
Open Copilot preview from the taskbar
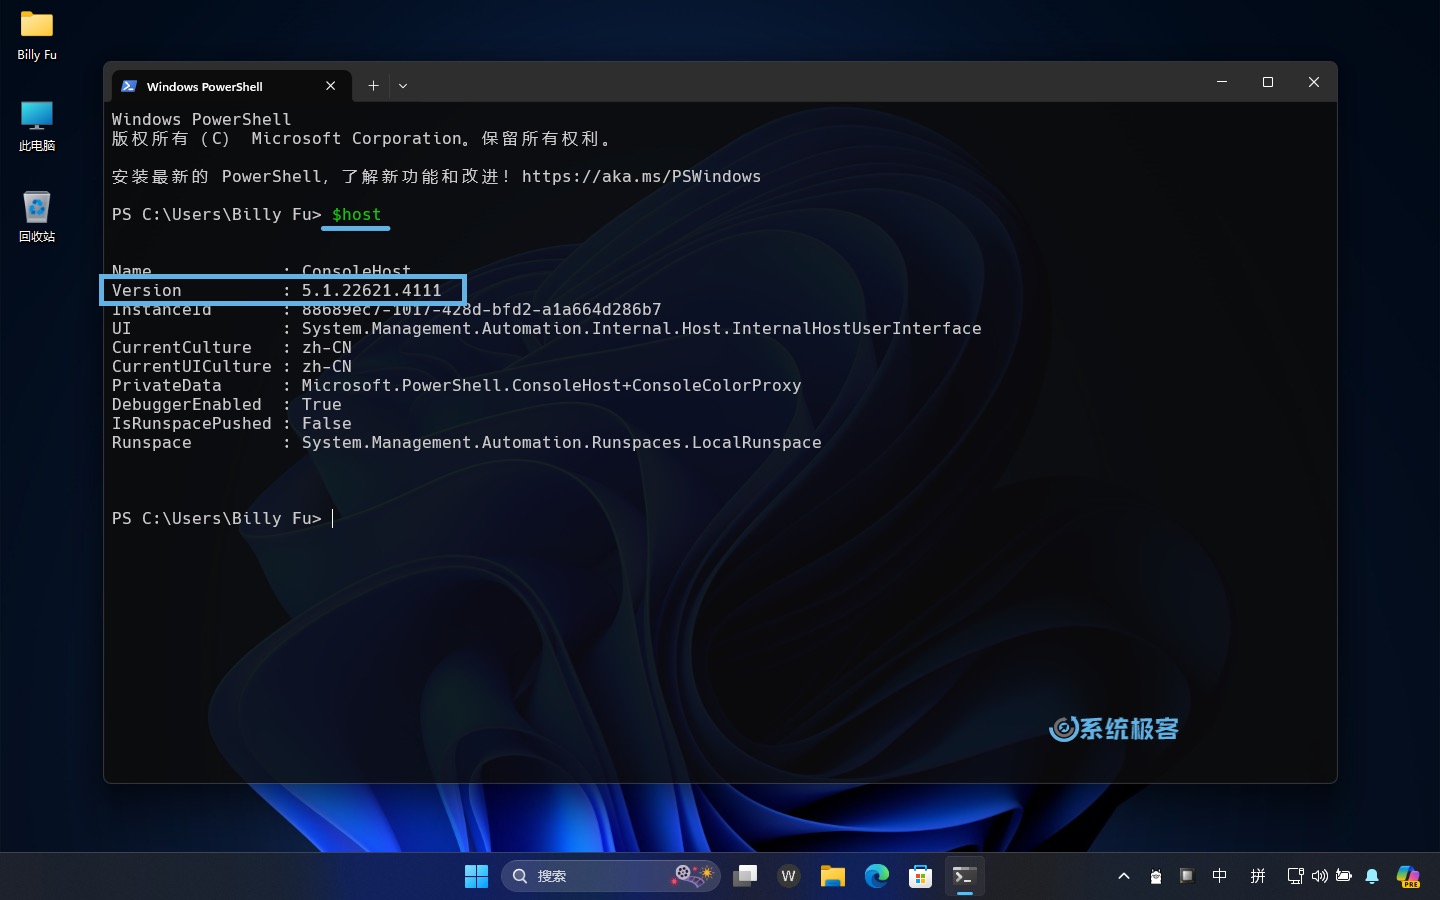(1408, 877)
